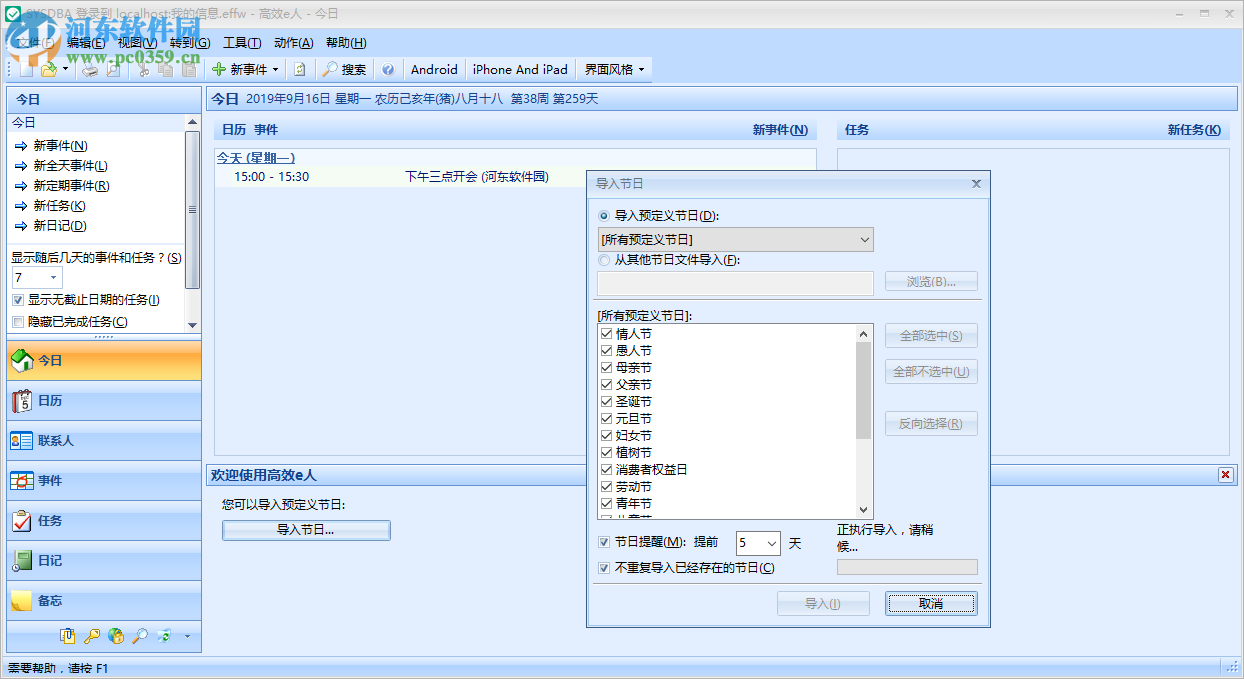
Task: Select the Print icon in the toolbar
Action: (90, 69)
